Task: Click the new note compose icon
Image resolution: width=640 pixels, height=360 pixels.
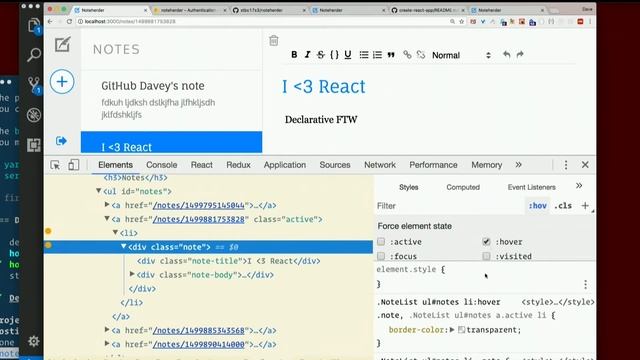Action: pos(62,44)
